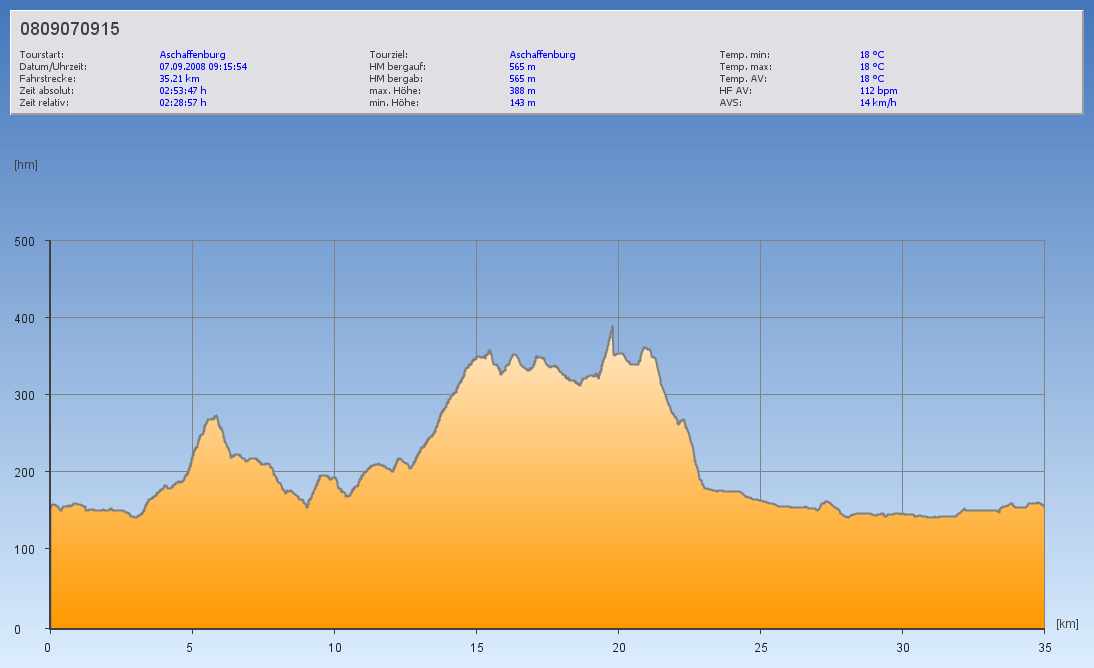Image resolution: width=1094 pixels, height=668 pixels.
Task: Click the 500 label on the y-axis
Action: click(25, 241)
